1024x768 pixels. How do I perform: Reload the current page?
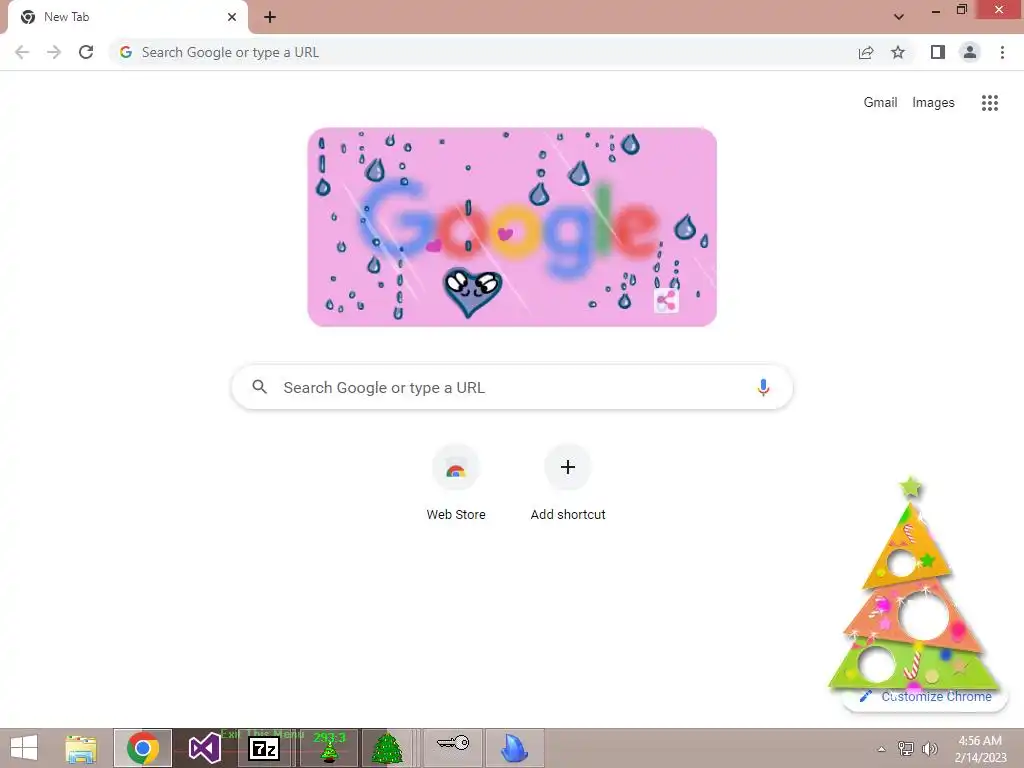pos(86,52)
